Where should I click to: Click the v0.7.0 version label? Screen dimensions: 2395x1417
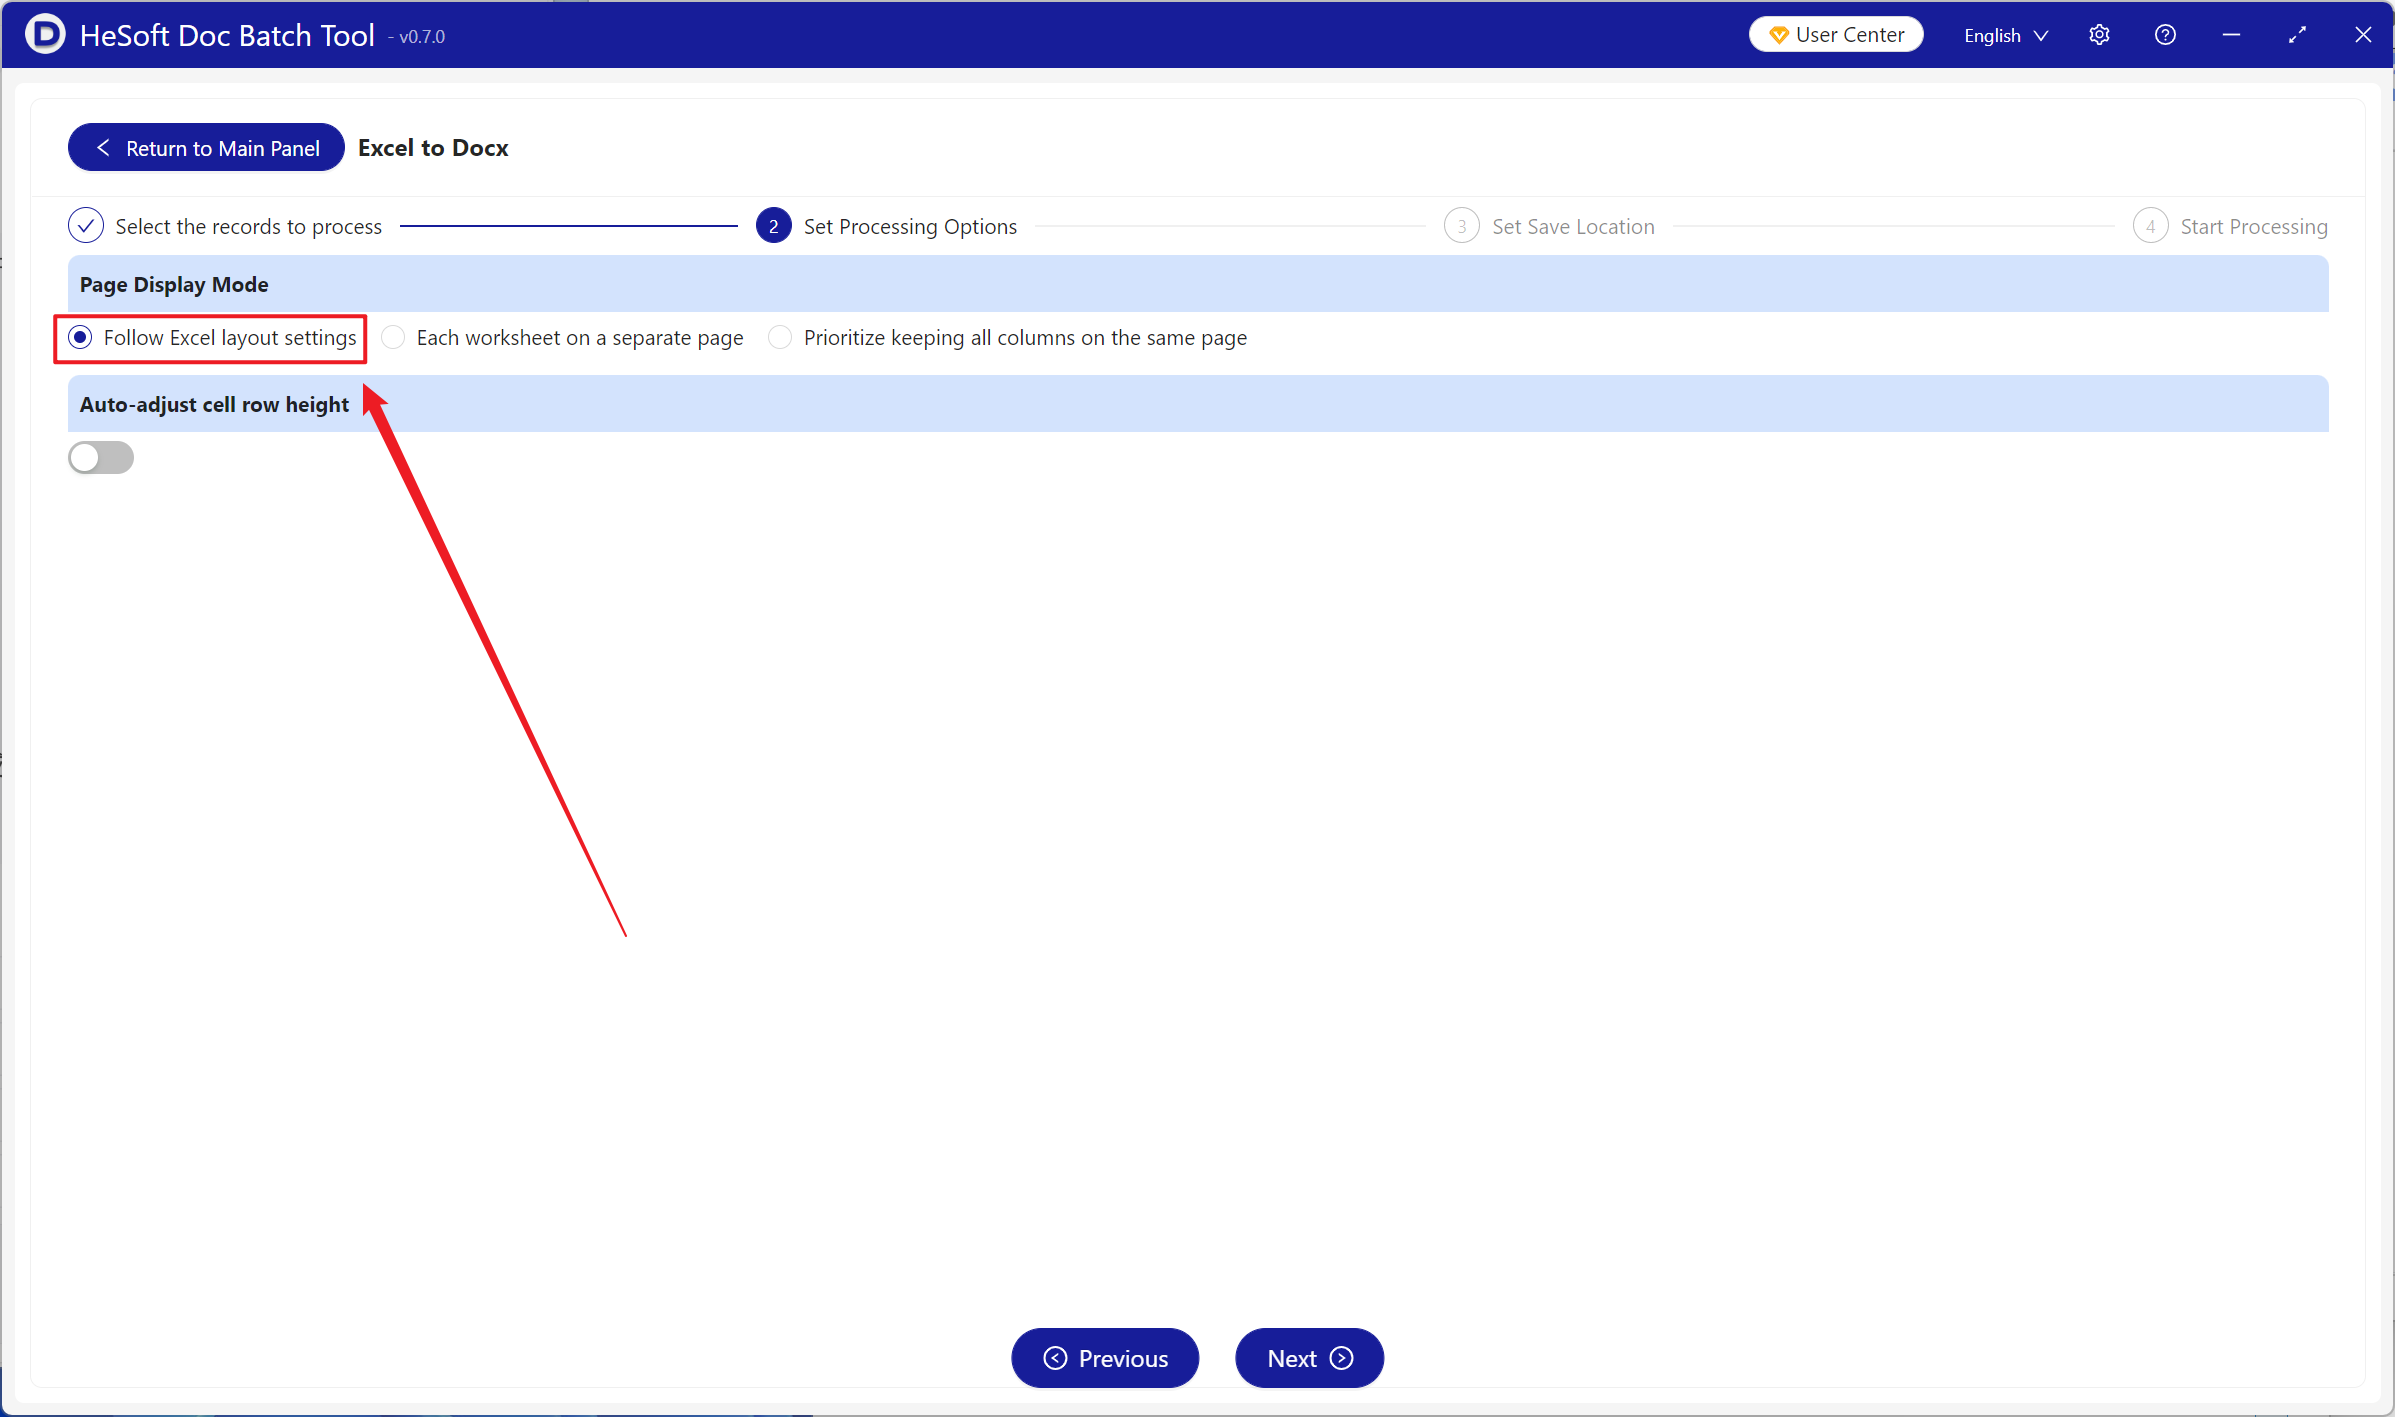[421, 37]
